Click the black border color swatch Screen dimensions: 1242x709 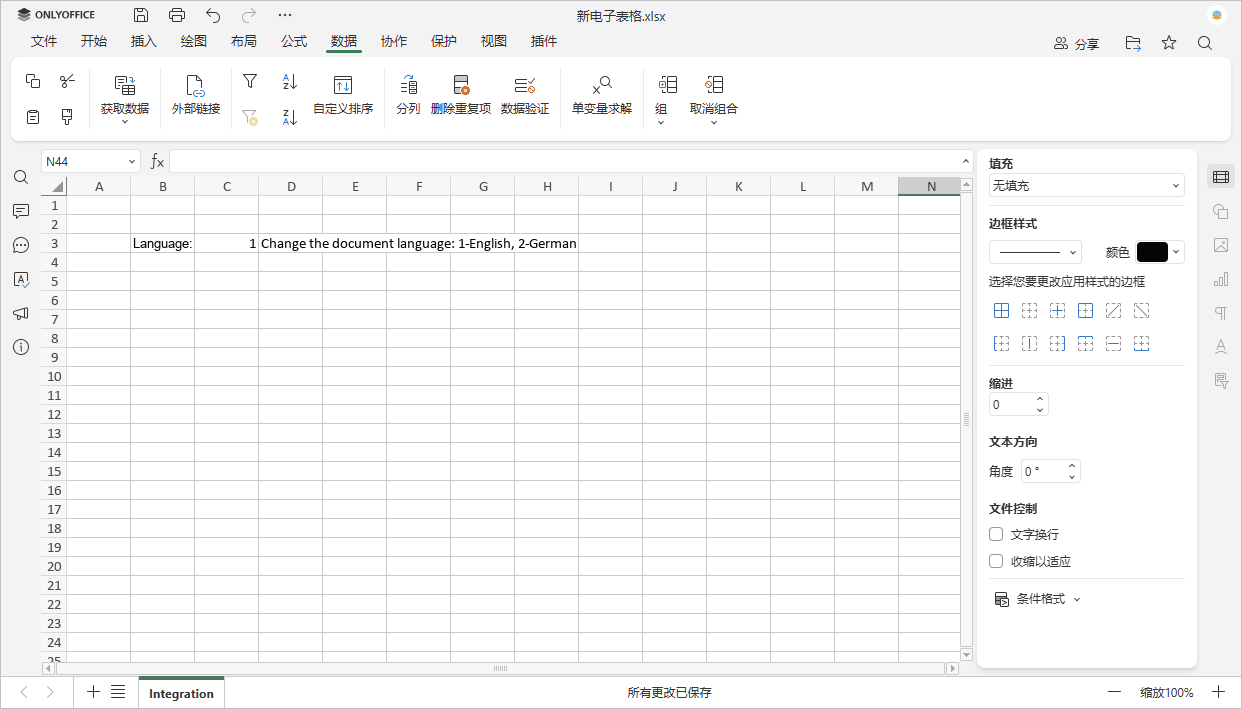click(x=1152, y=252)
